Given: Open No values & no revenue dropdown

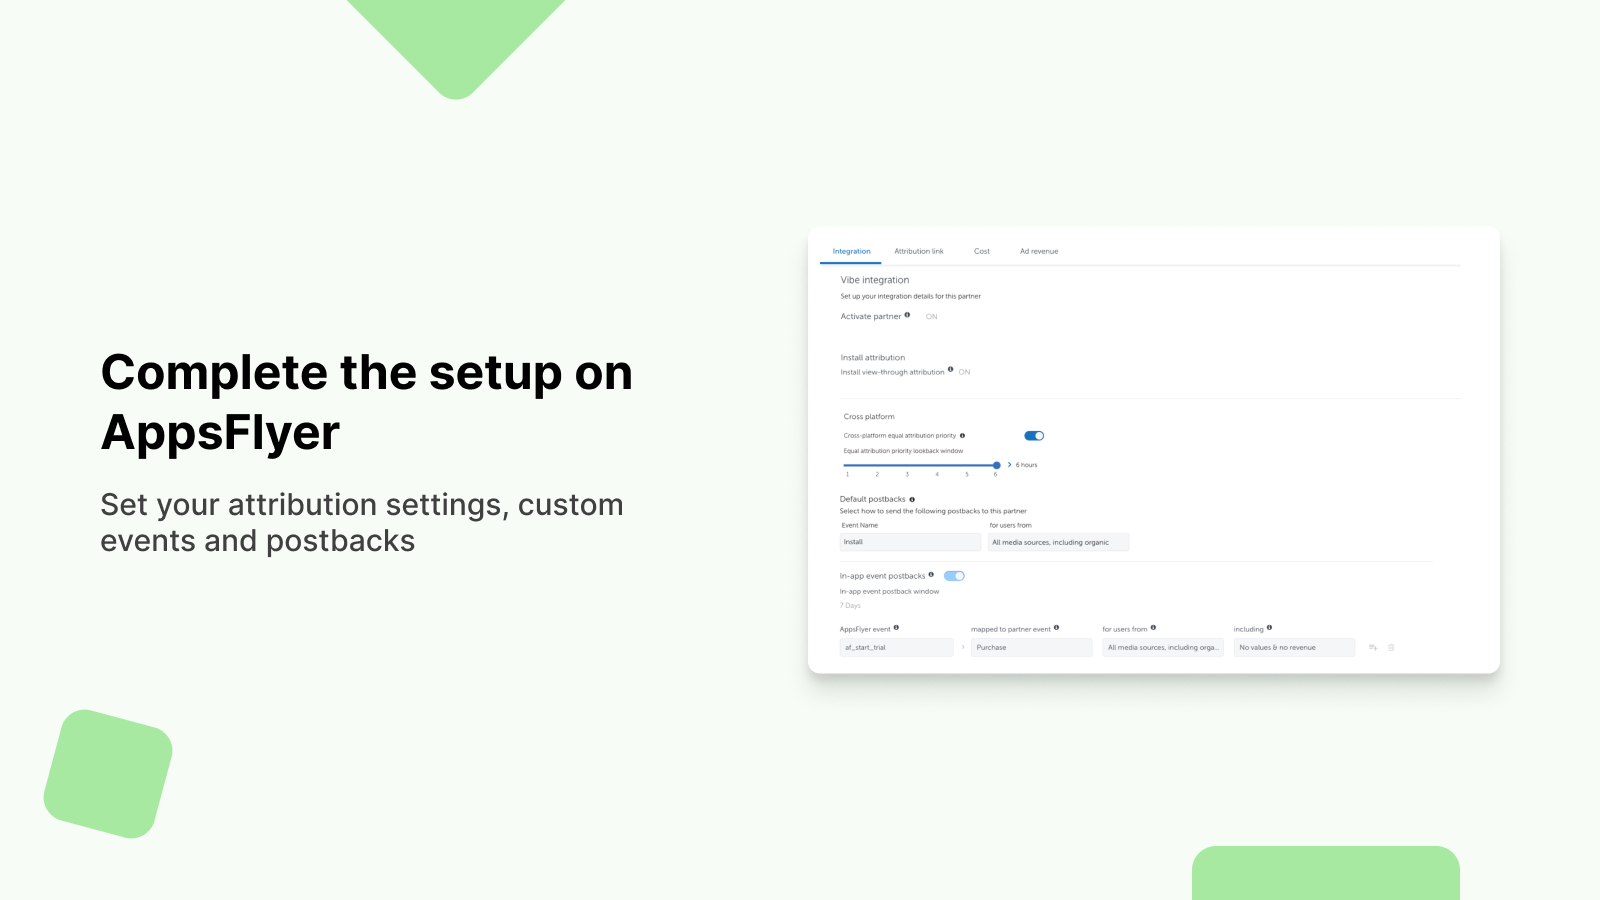Looking at the screenshot, I should click(1294, 647).
